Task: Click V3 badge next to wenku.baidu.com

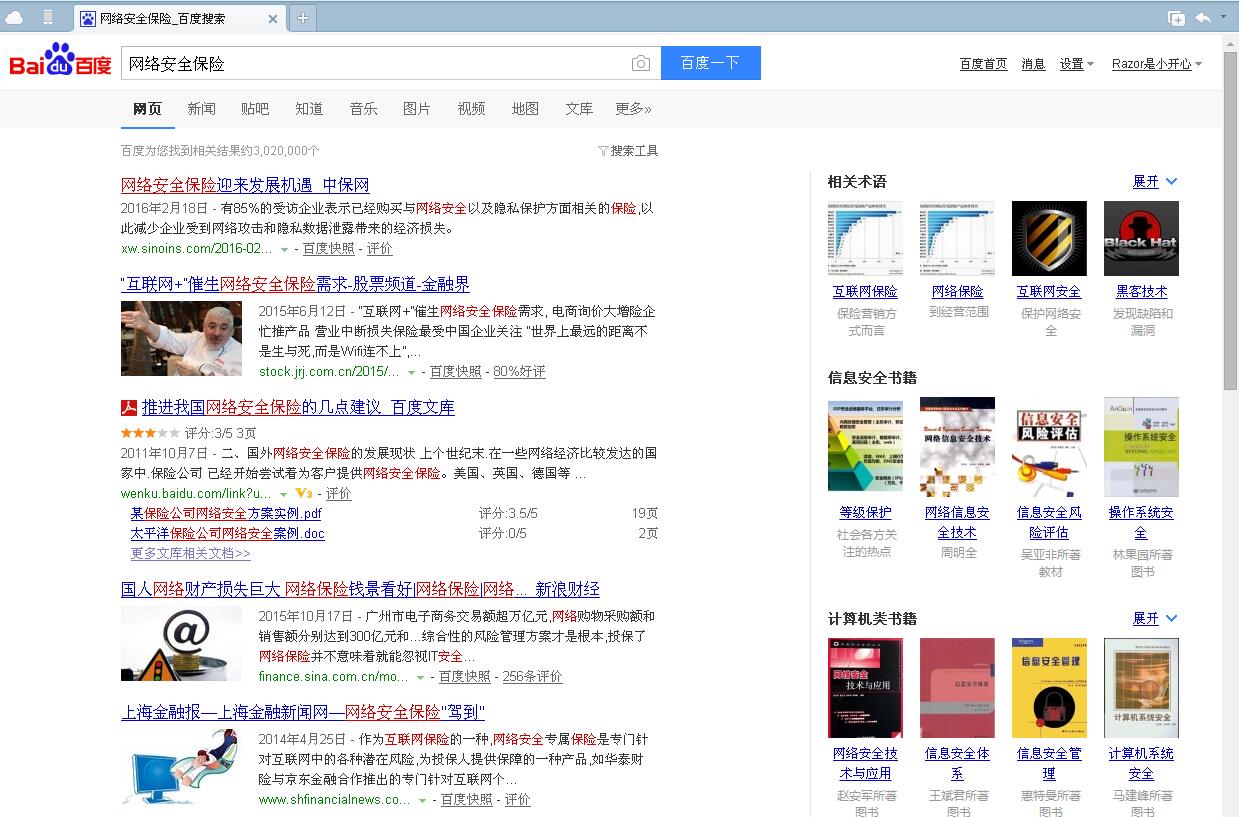Action: [x=304, y=493]
